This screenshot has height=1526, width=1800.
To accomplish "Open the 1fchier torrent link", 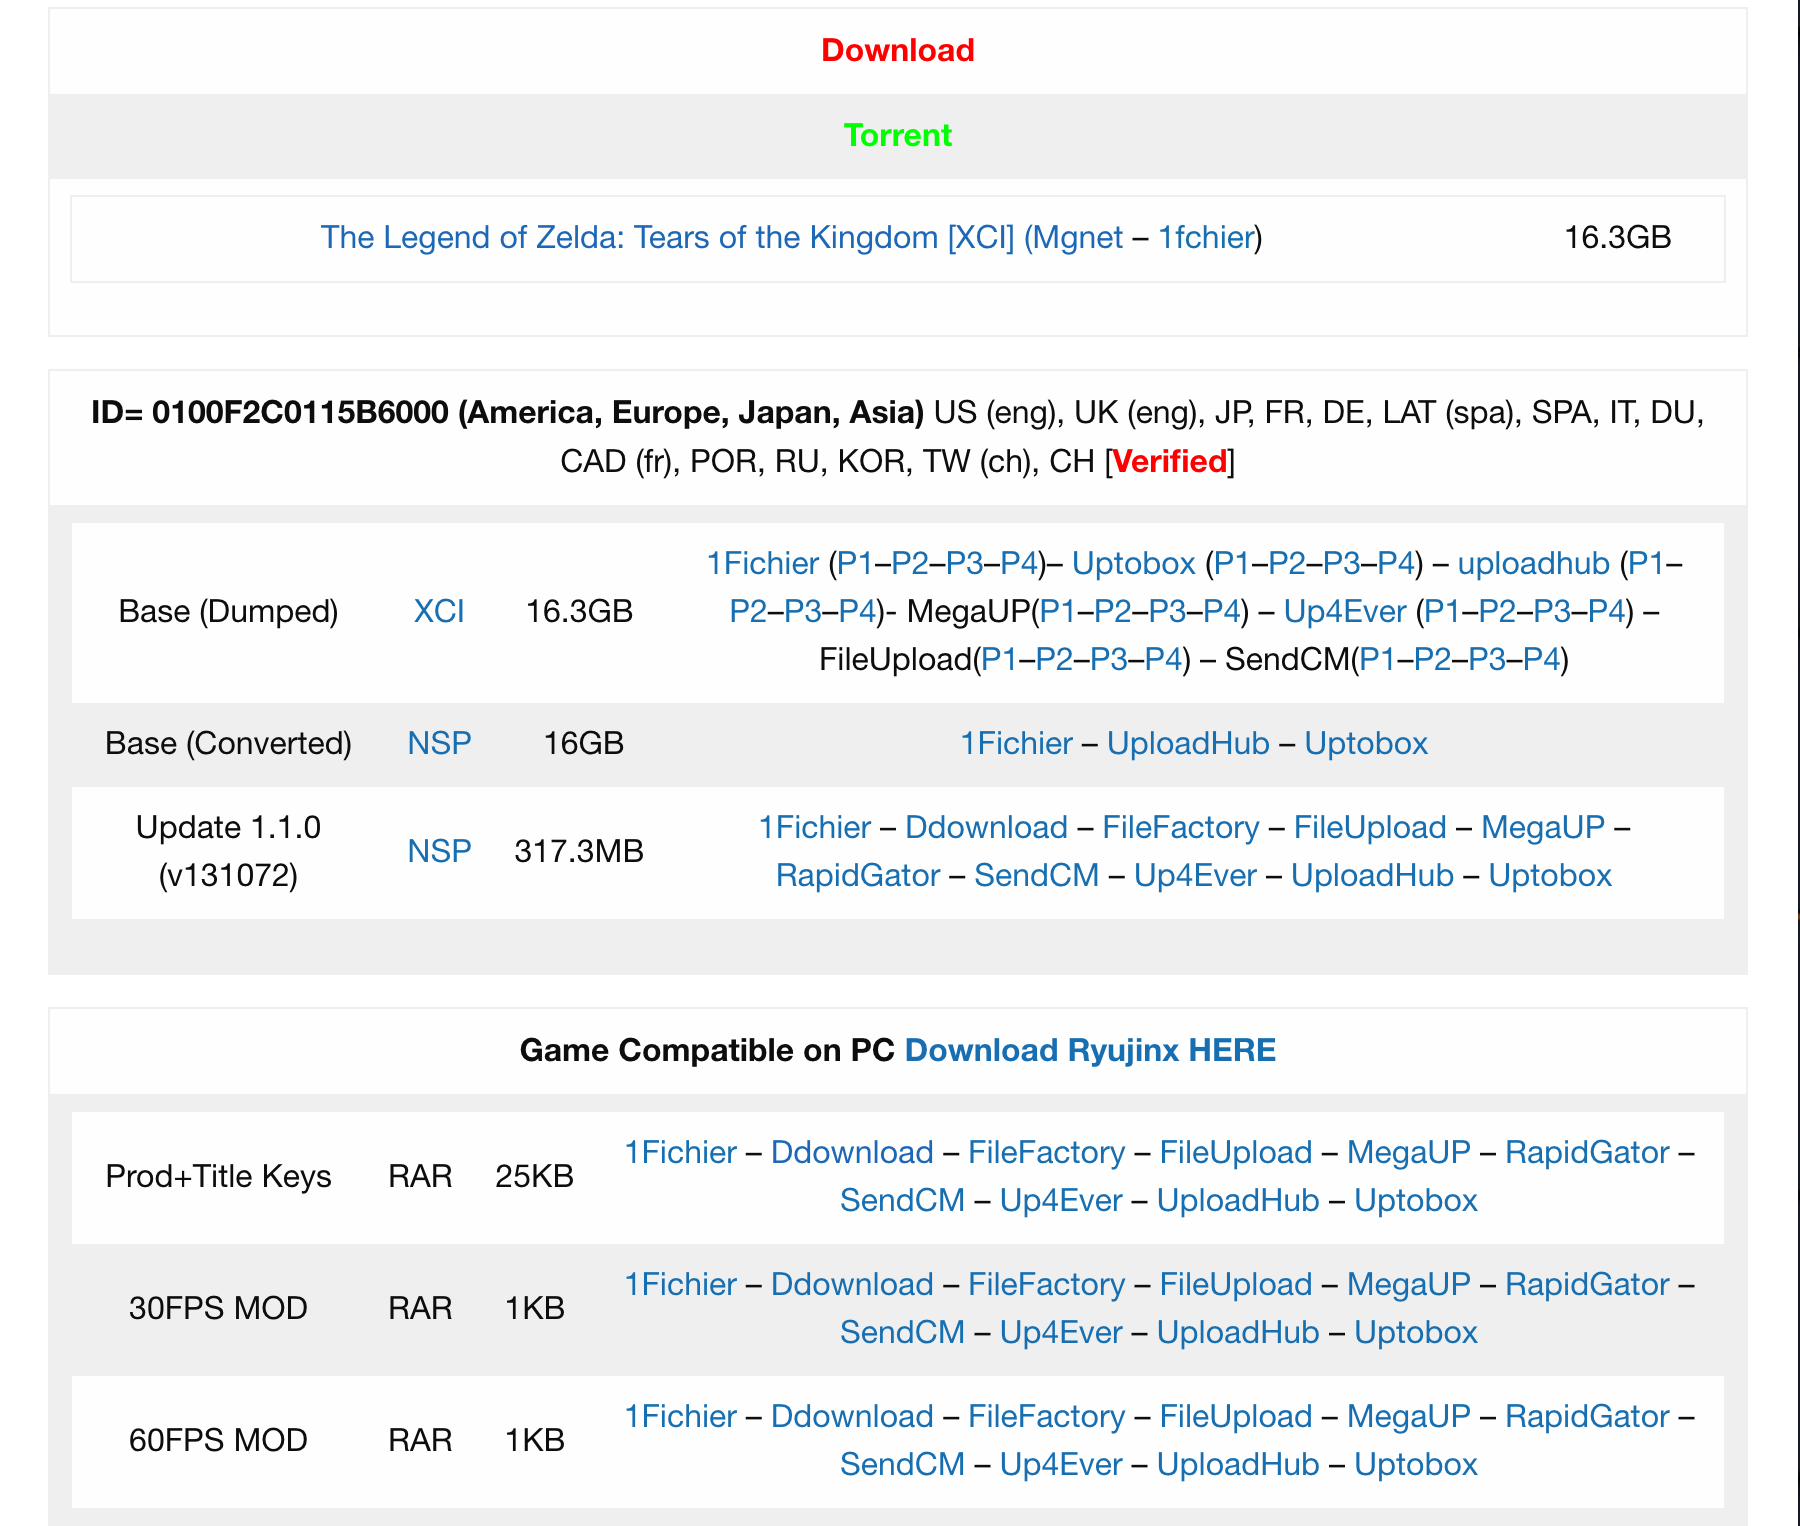I will [1206, 237].
